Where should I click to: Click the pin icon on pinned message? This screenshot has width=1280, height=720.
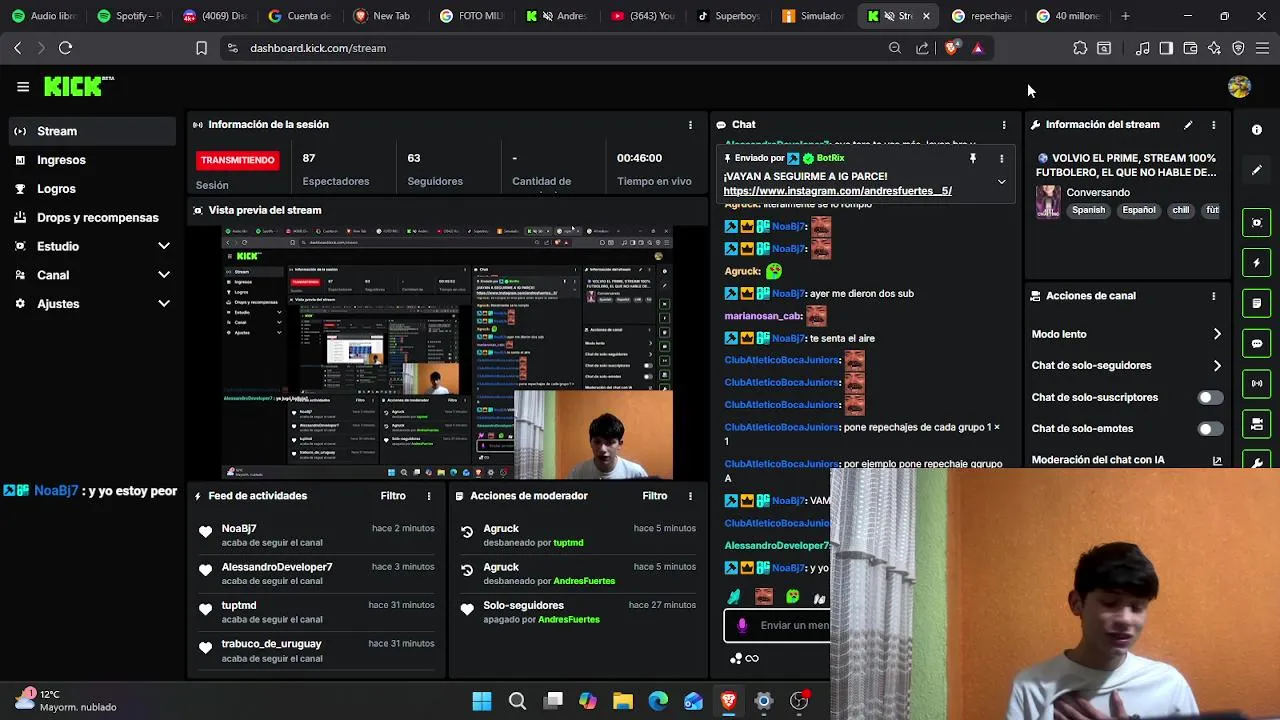(972, 158)
